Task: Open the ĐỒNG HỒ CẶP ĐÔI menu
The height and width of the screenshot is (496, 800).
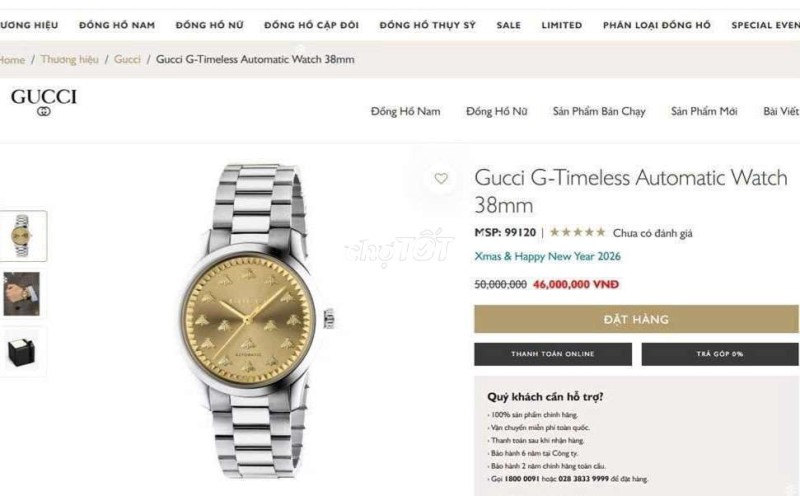Action: tap(311, 25)
